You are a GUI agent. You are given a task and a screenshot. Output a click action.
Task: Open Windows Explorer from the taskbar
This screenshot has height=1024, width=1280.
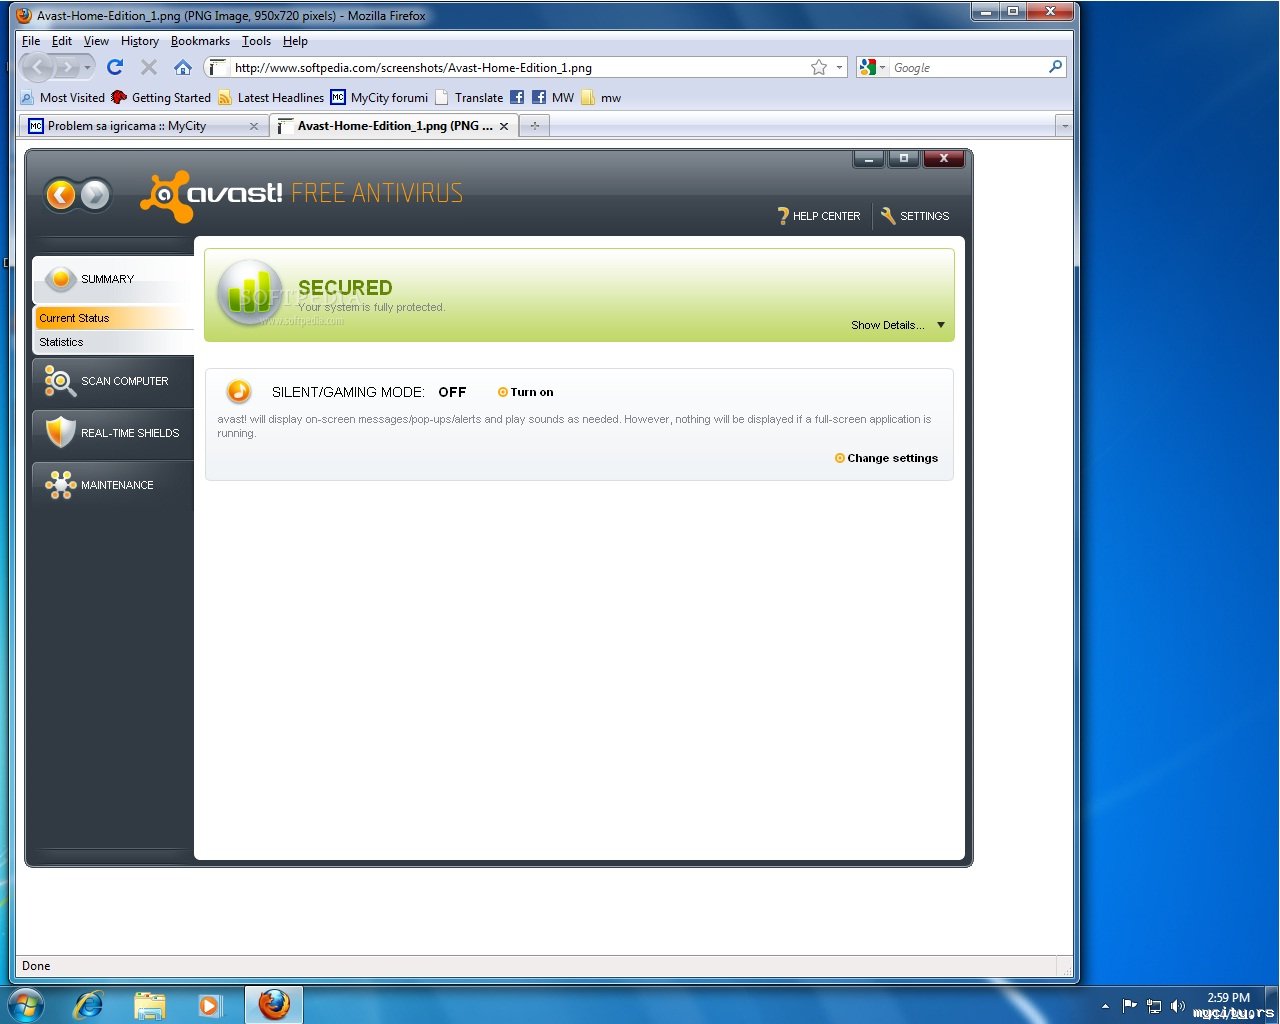[149, 1005]
